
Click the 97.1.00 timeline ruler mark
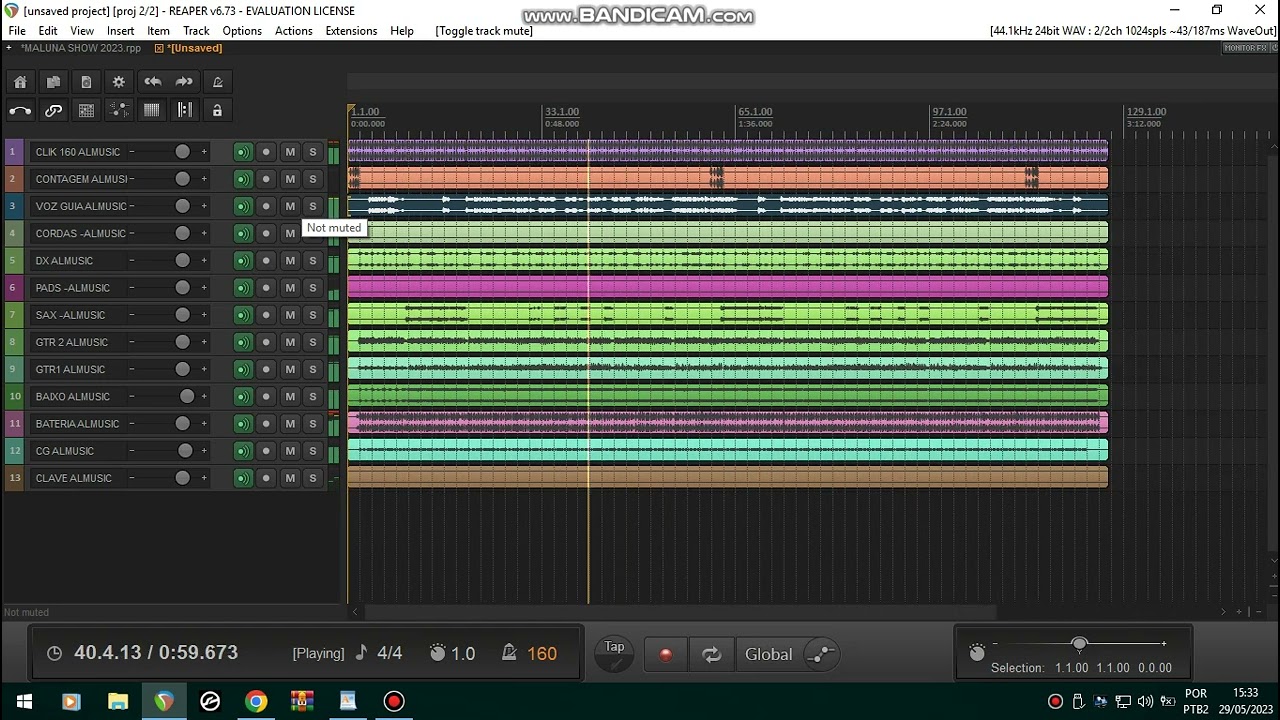point(949,112)
